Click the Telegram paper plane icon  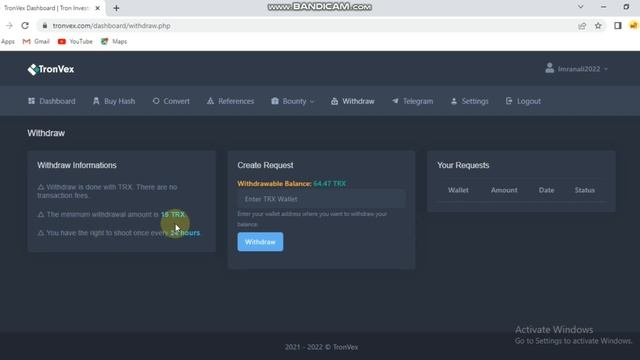pyautogui.click(x=395, y=100)
